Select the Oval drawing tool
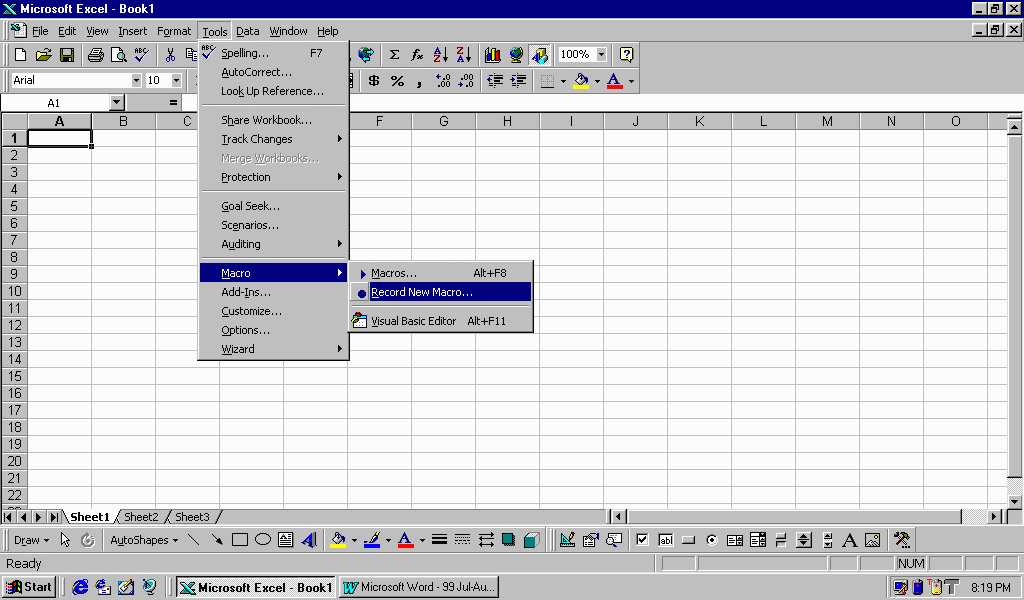Image resolution: width=1024 pixels, height=600 pixels. coord(263,540)
